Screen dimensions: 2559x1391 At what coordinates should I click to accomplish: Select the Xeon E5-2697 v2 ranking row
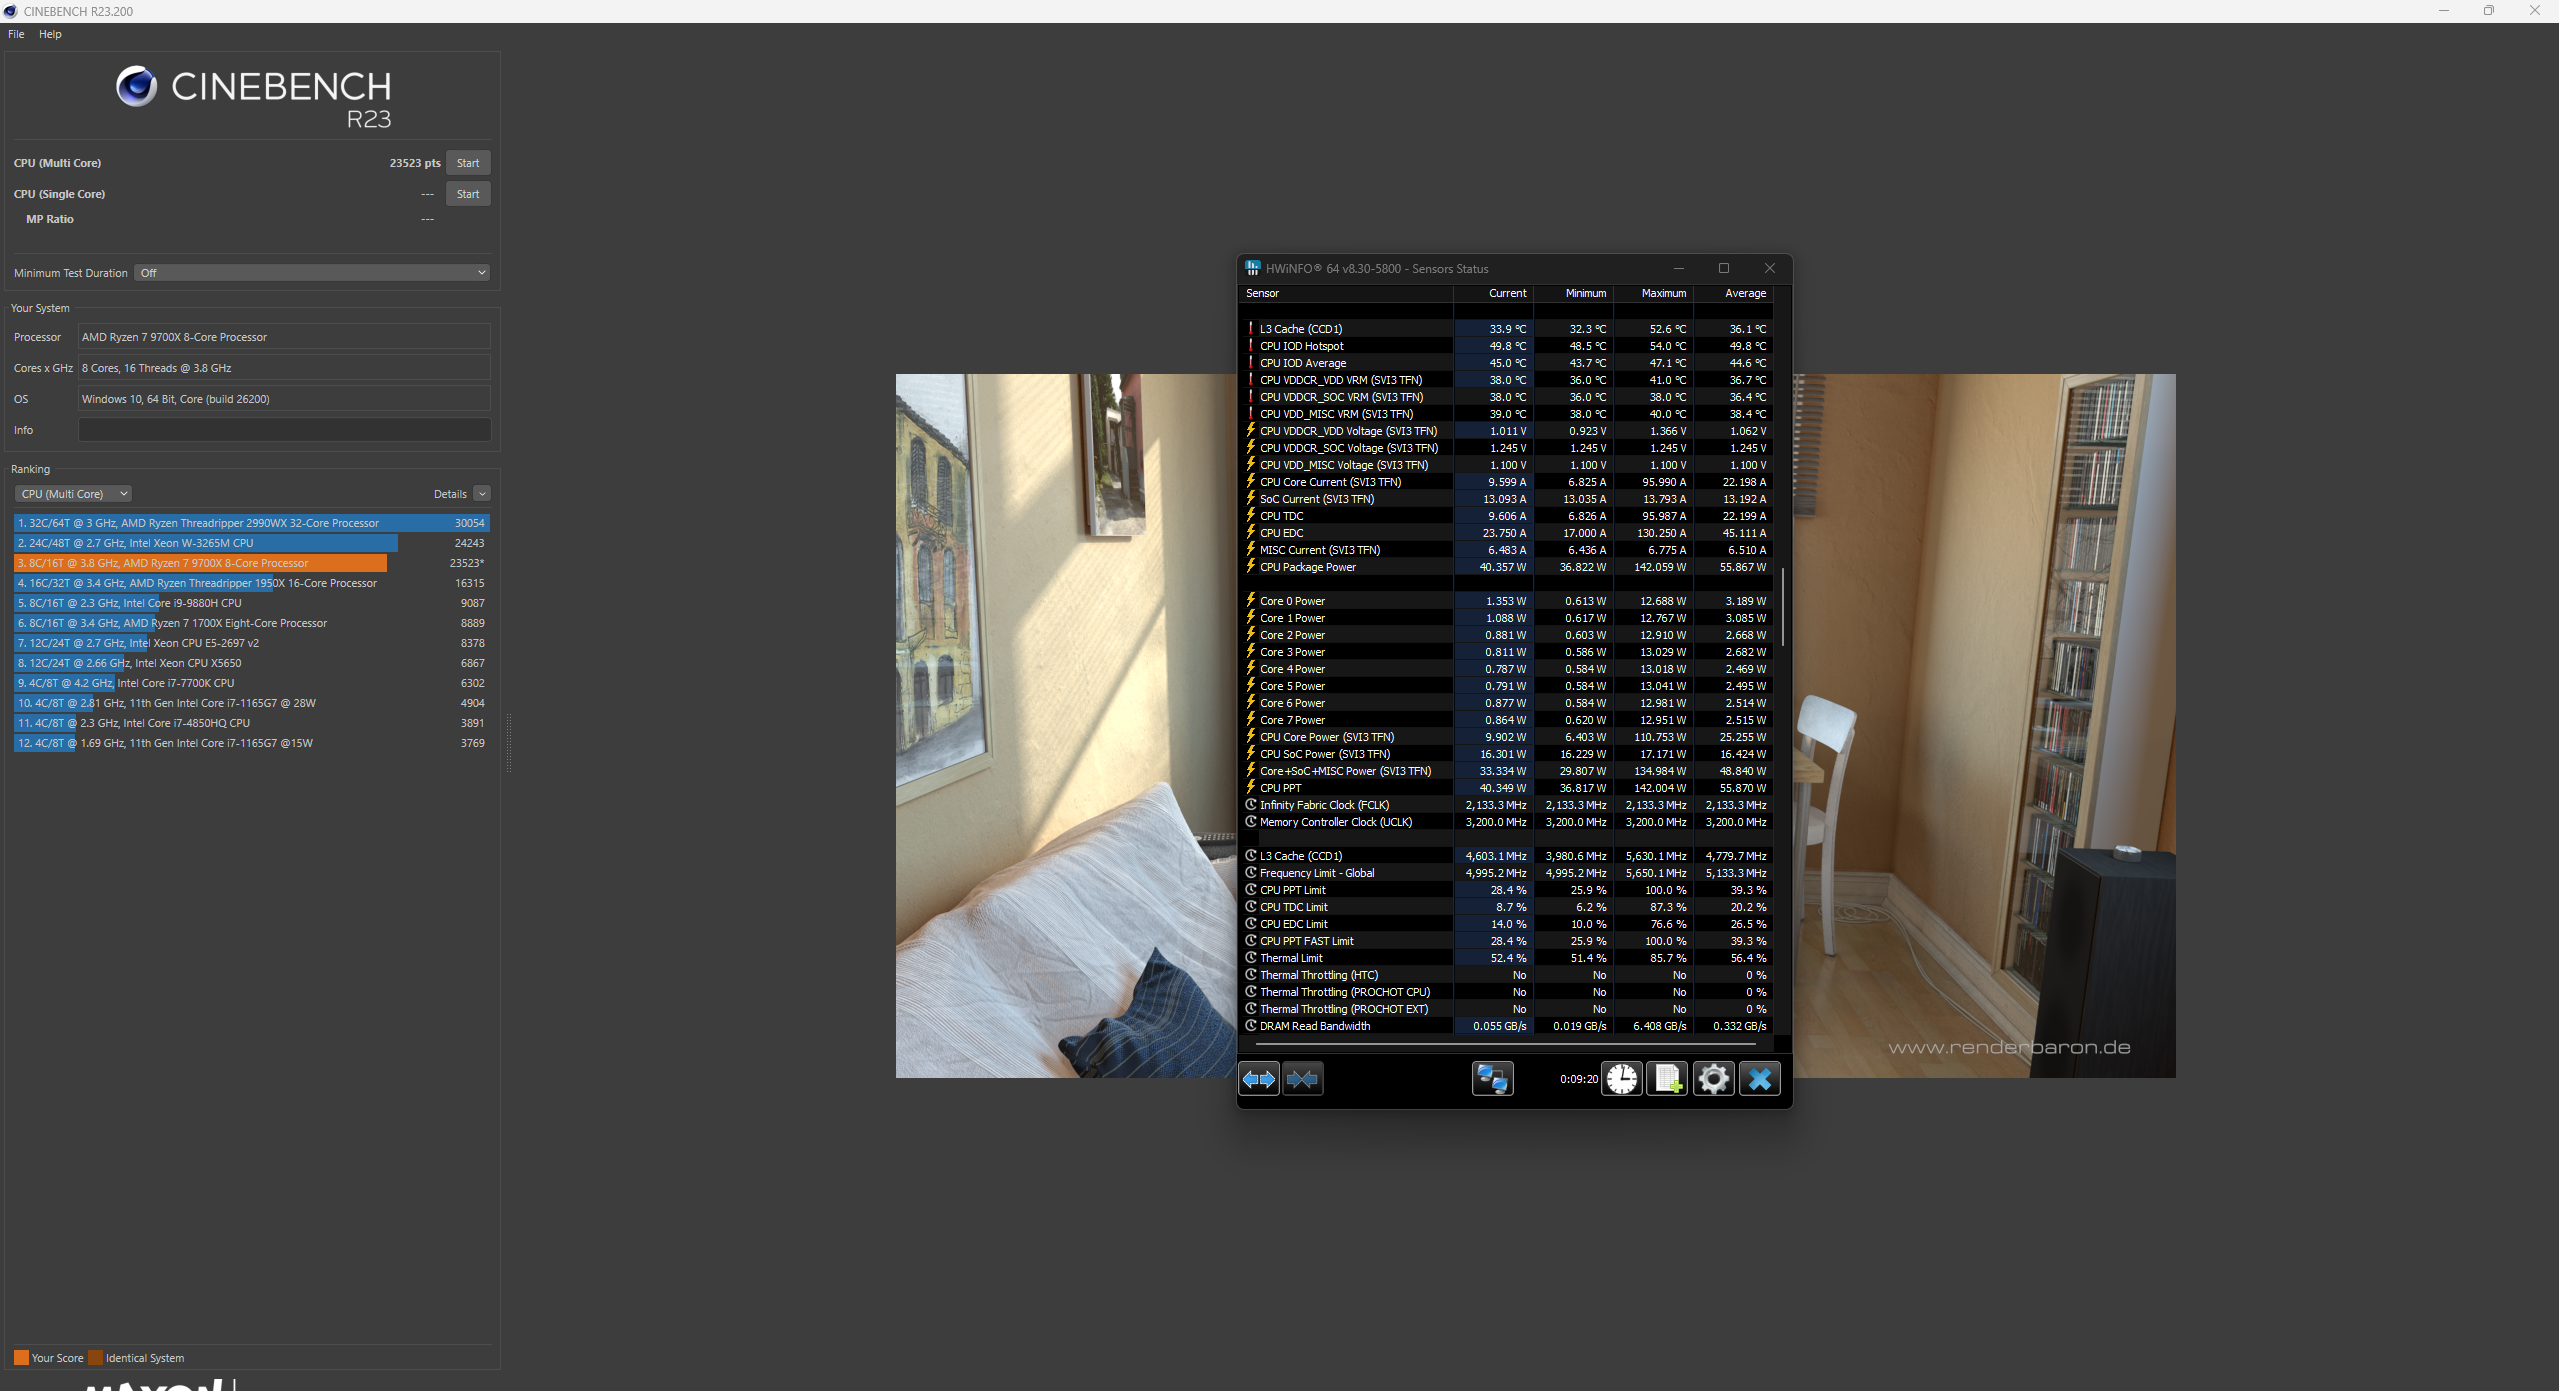(x=251, y=643)
